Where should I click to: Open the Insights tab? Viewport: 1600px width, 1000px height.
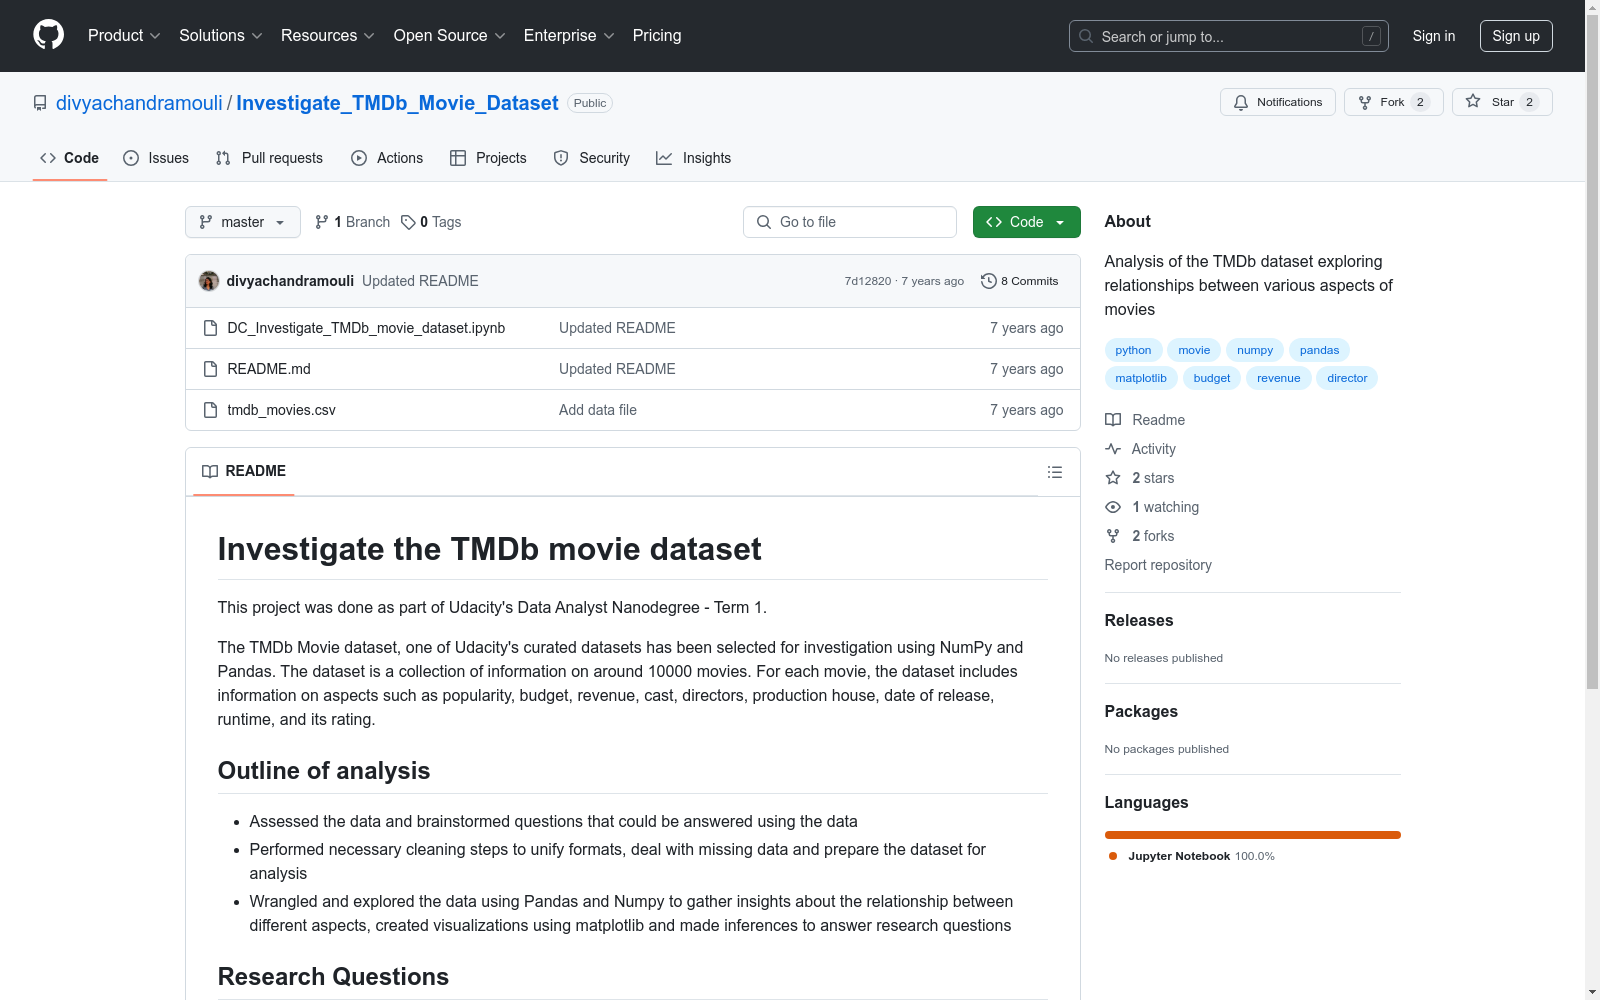tap(694, 158)
